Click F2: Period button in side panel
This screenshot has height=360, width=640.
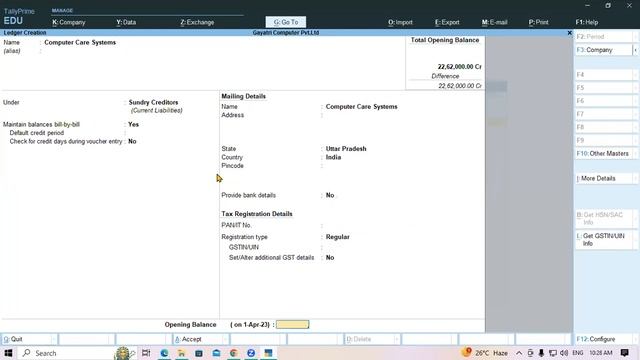pyautogui.click(x=605, y=37)
